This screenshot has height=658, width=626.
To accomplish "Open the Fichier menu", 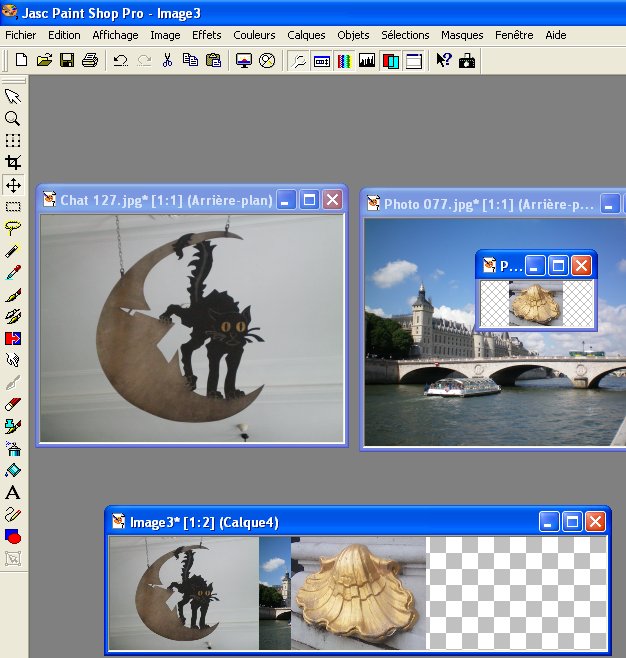I will [x=21, y=35].
